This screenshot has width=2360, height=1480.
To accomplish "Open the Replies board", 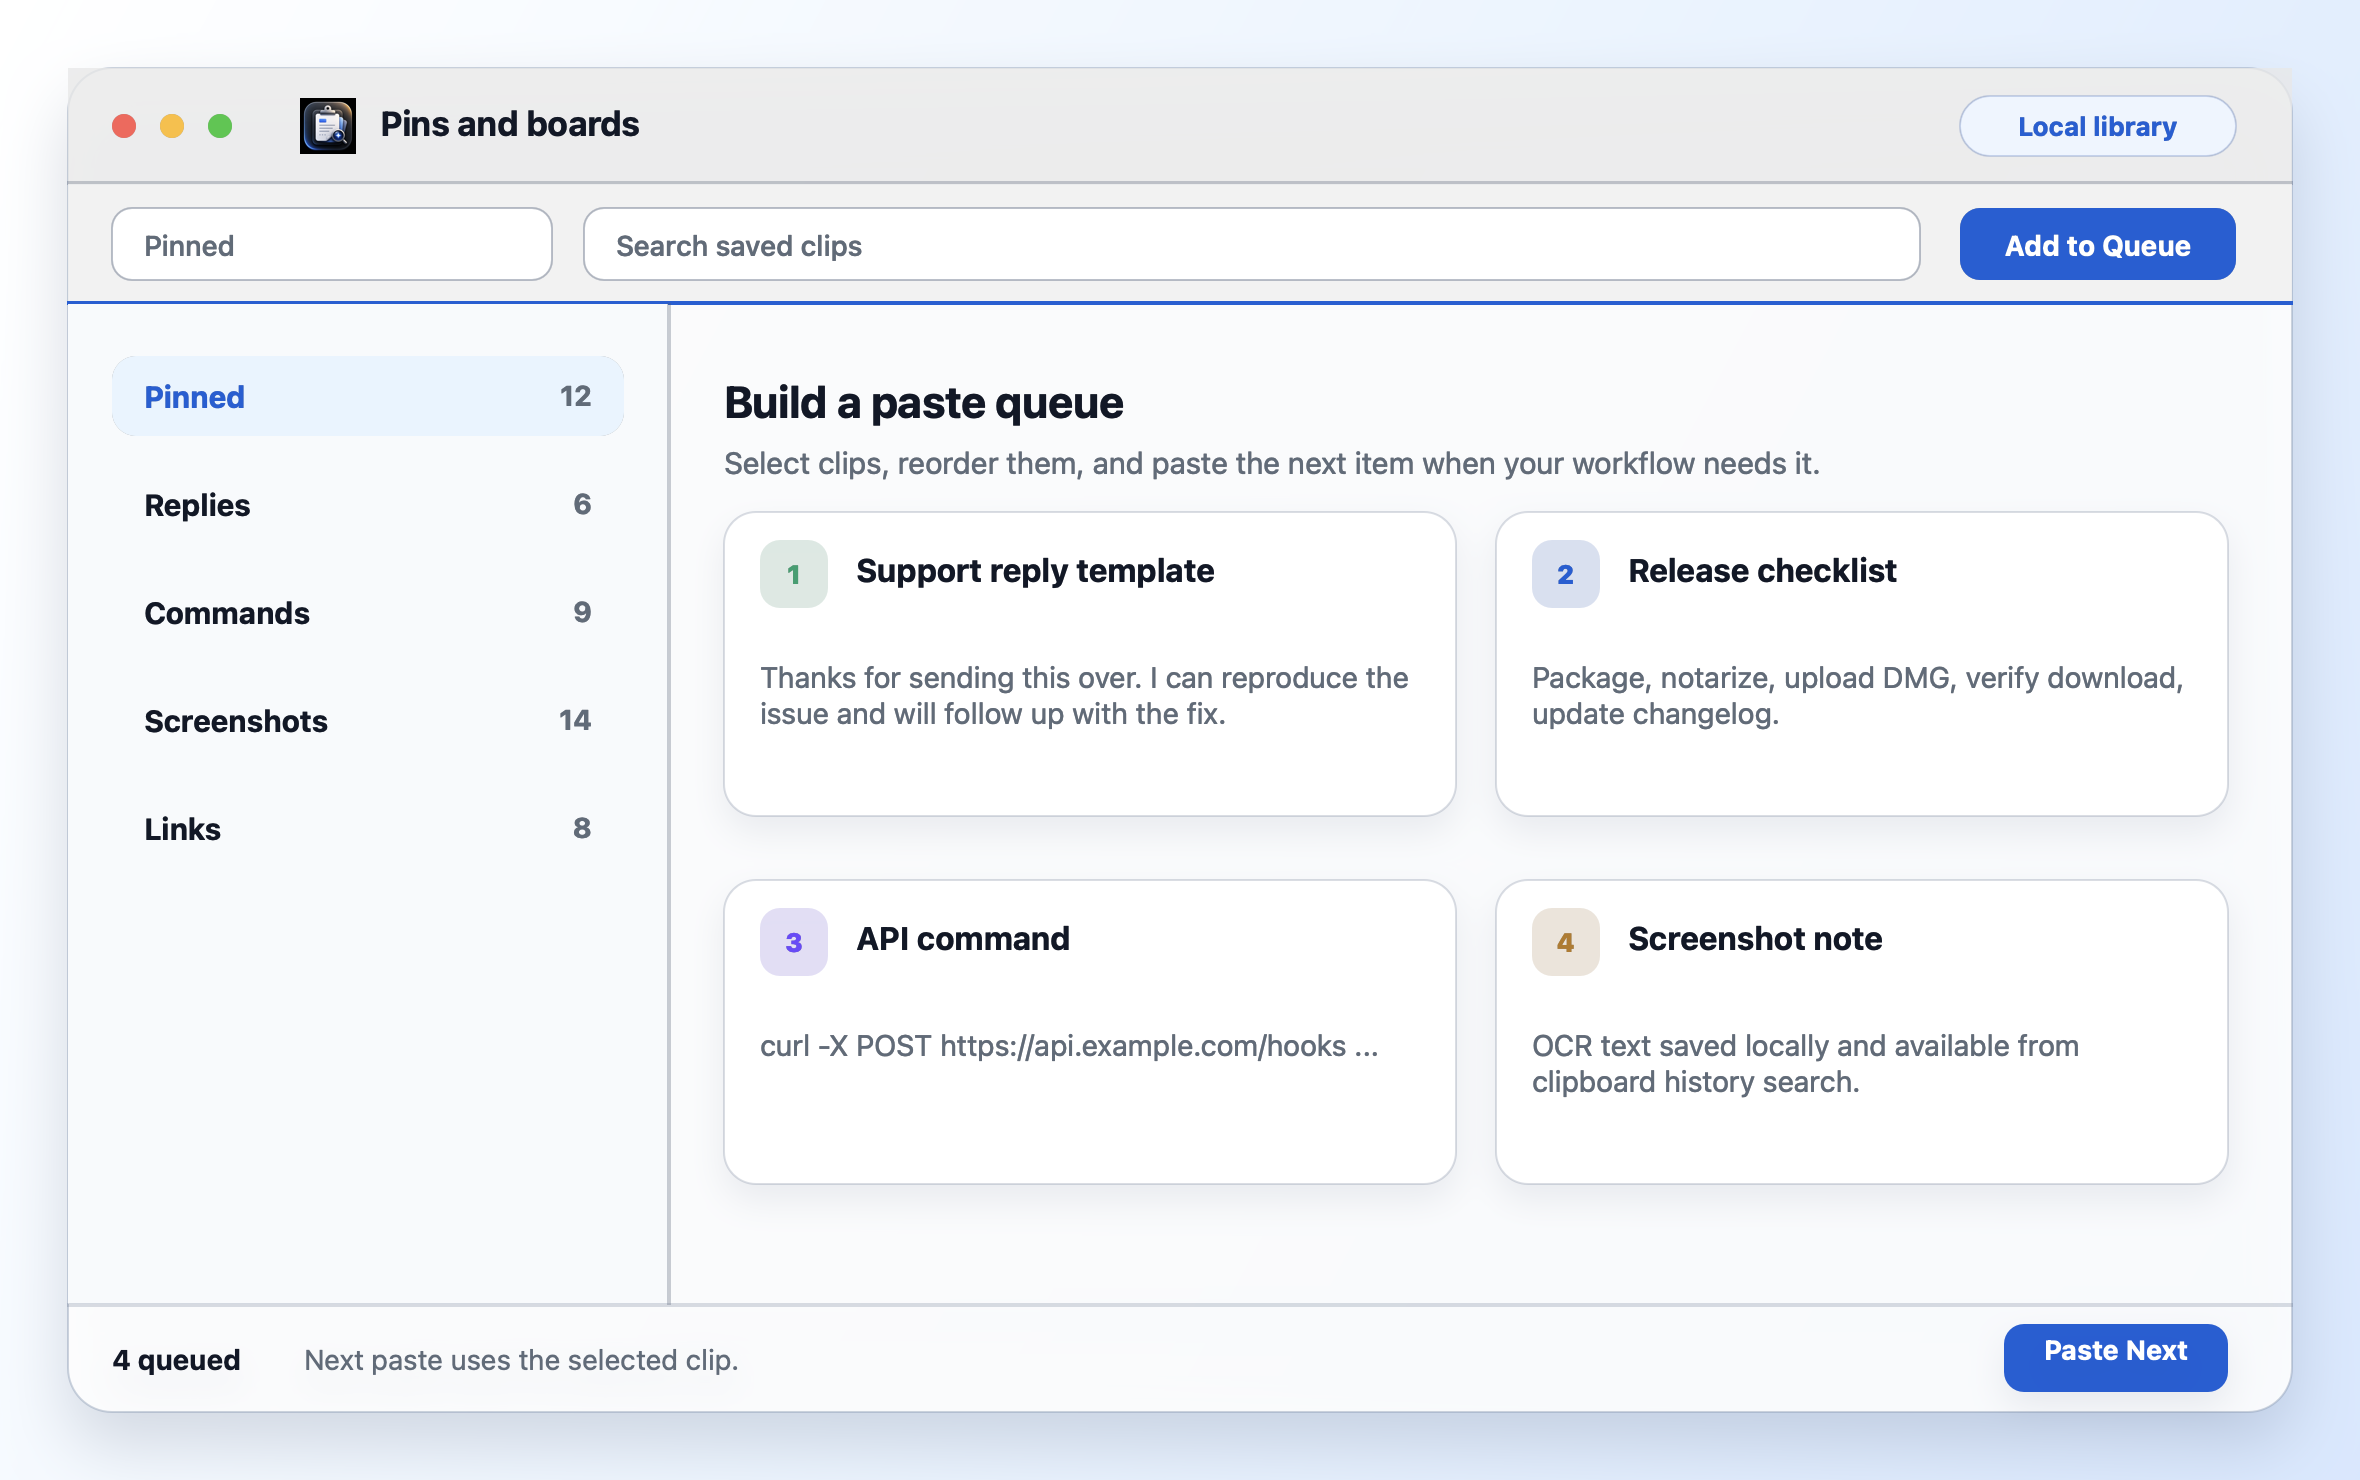I will click(368, 504).
